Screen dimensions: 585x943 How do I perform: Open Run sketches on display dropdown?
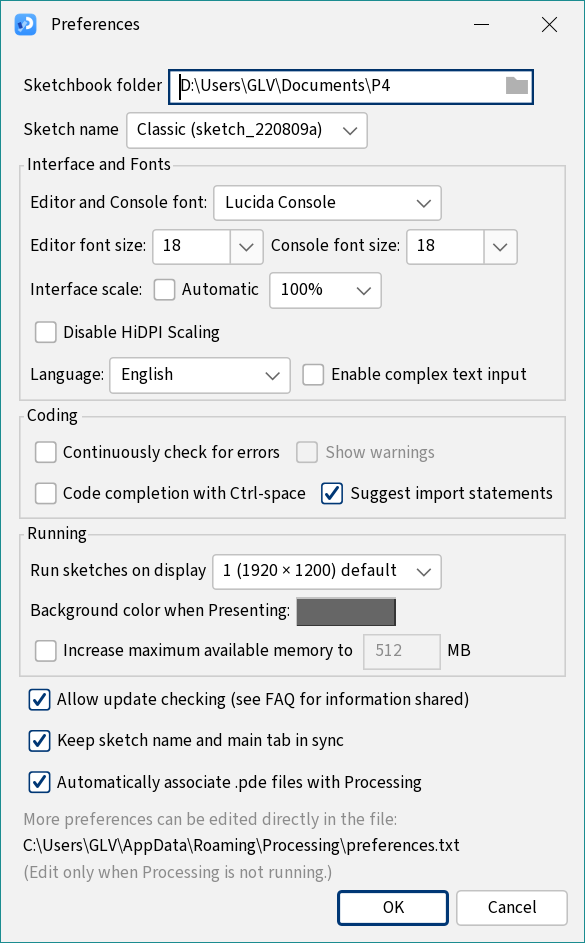coord(326,571)
